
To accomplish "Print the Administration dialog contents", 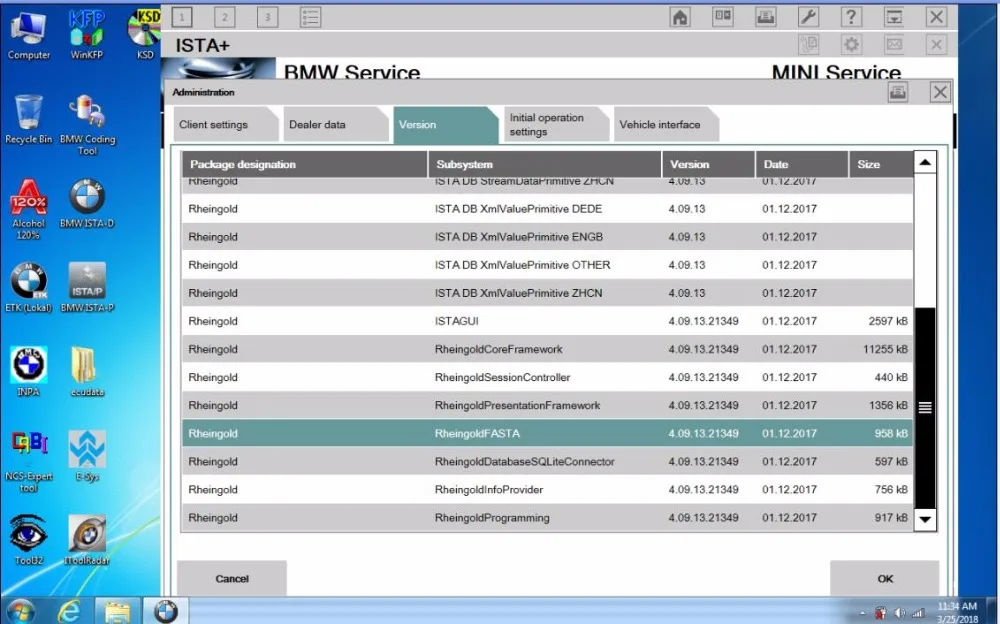I will tap(898, 92).
